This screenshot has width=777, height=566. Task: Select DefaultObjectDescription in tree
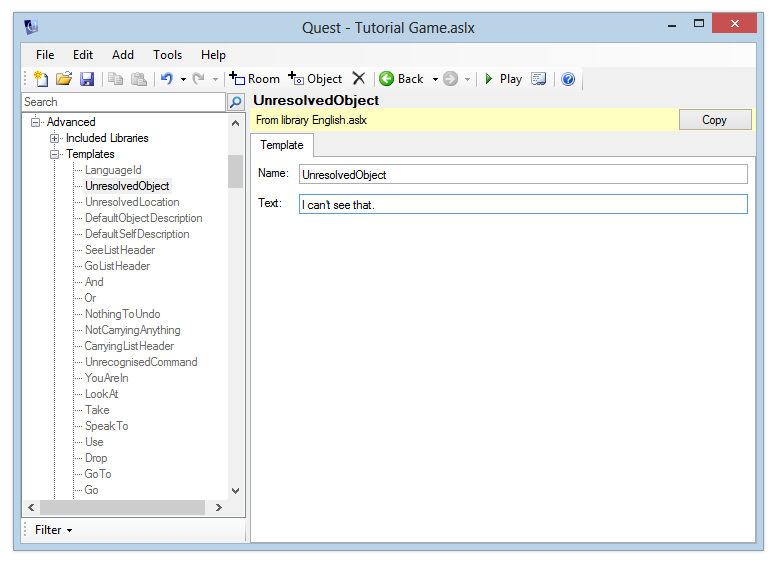click(144, 218)
